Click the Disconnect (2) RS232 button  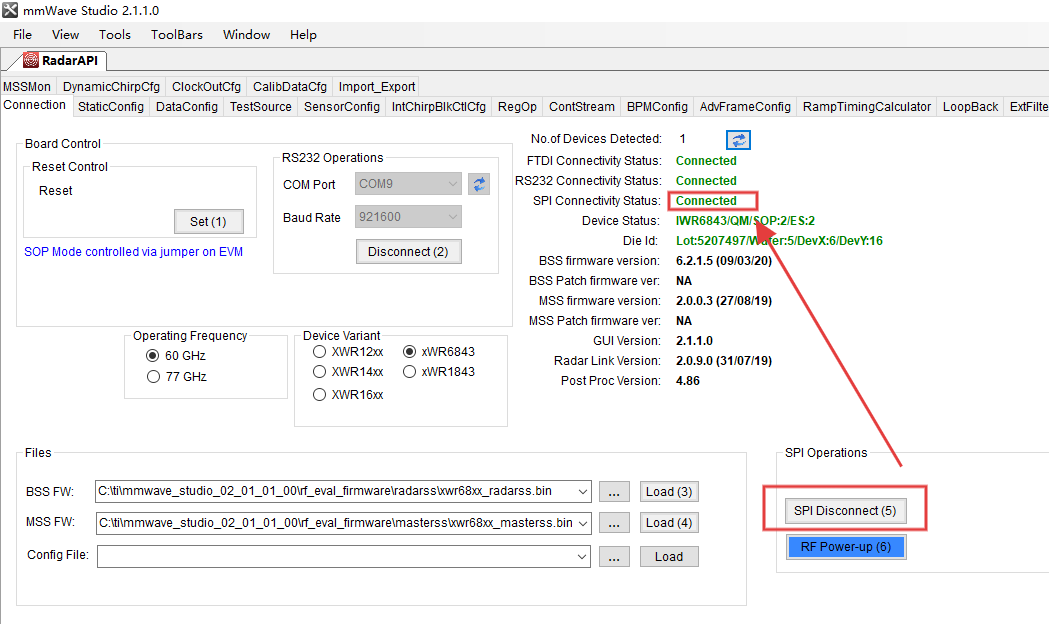click(408, 251)
